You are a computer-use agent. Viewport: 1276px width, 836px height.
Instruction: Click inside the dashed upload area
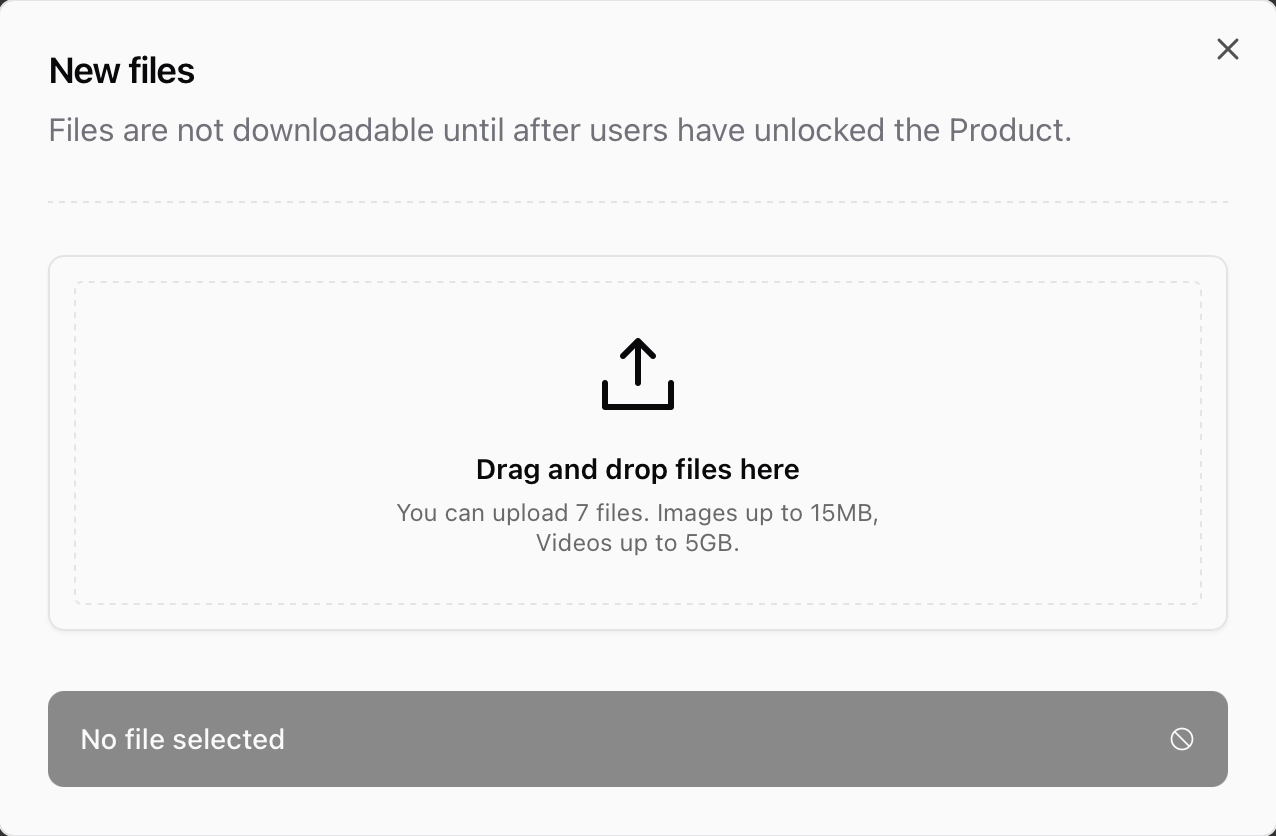pyautogui.click(x=637, y=443)
